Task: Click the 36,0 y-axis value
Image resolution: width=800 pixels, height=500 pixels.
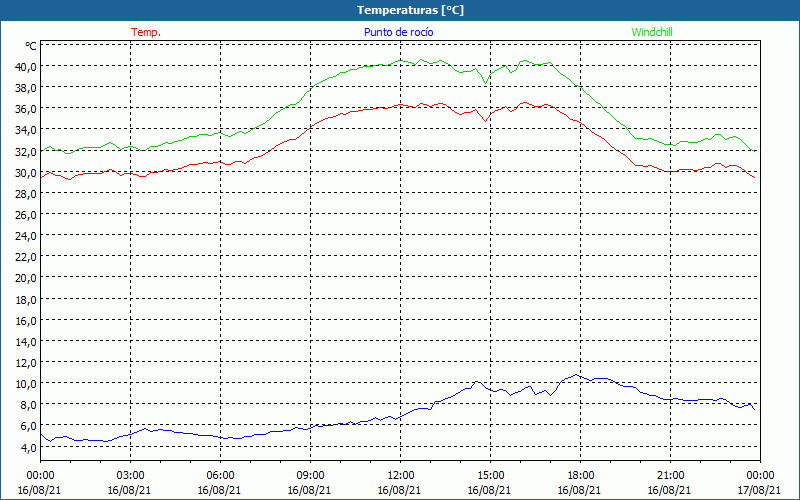Action: (x=27, y=109)
